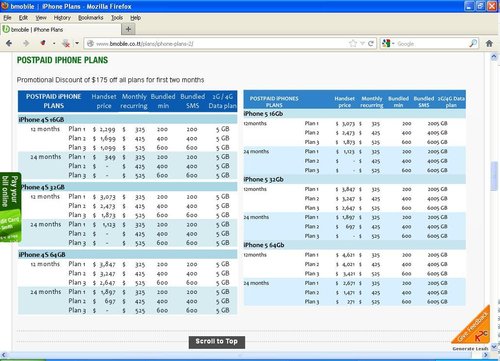Open a new tab with the plus button
Viewport: 500px width, 361px height.
[128, 29]
